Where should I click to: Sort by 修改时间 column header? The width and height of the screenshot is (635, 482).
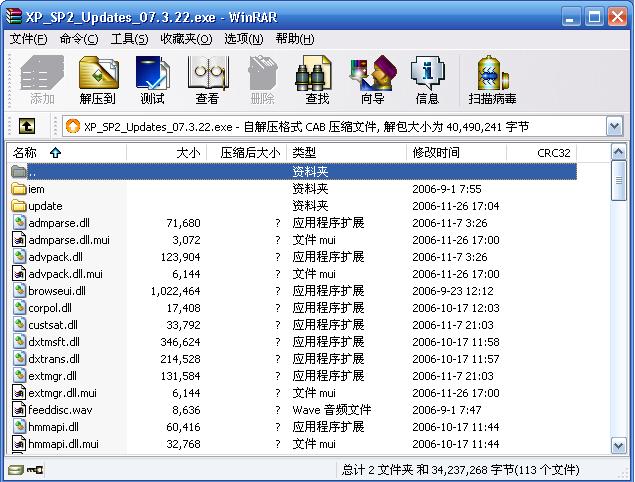[456, 153]
